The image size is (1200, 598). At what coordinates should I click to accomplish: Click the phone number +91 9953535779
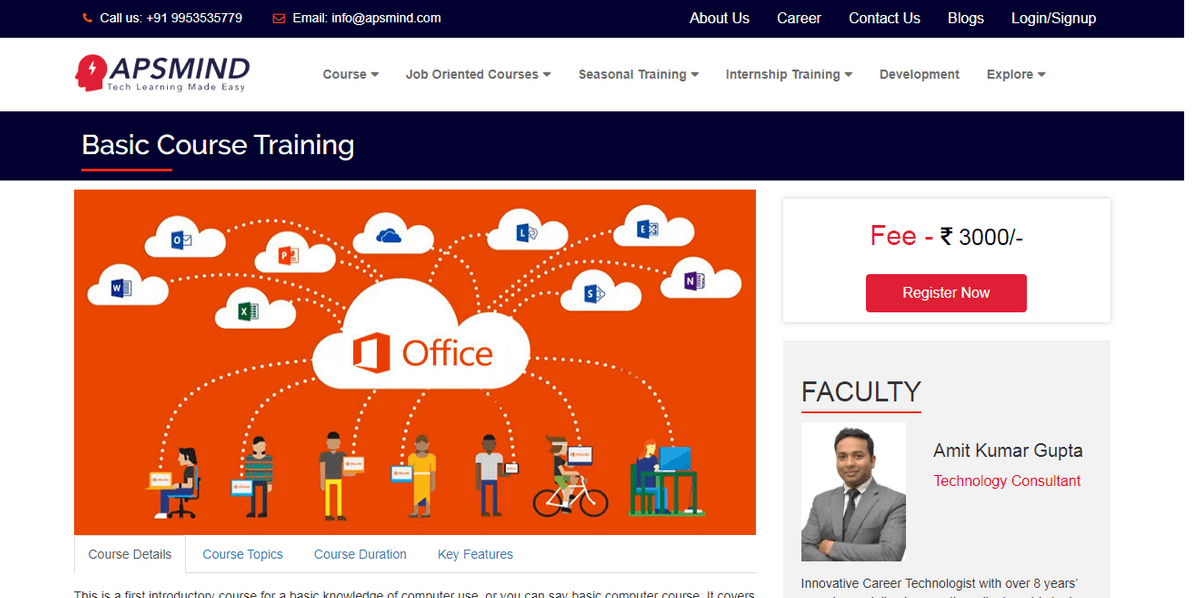(195, 18)
